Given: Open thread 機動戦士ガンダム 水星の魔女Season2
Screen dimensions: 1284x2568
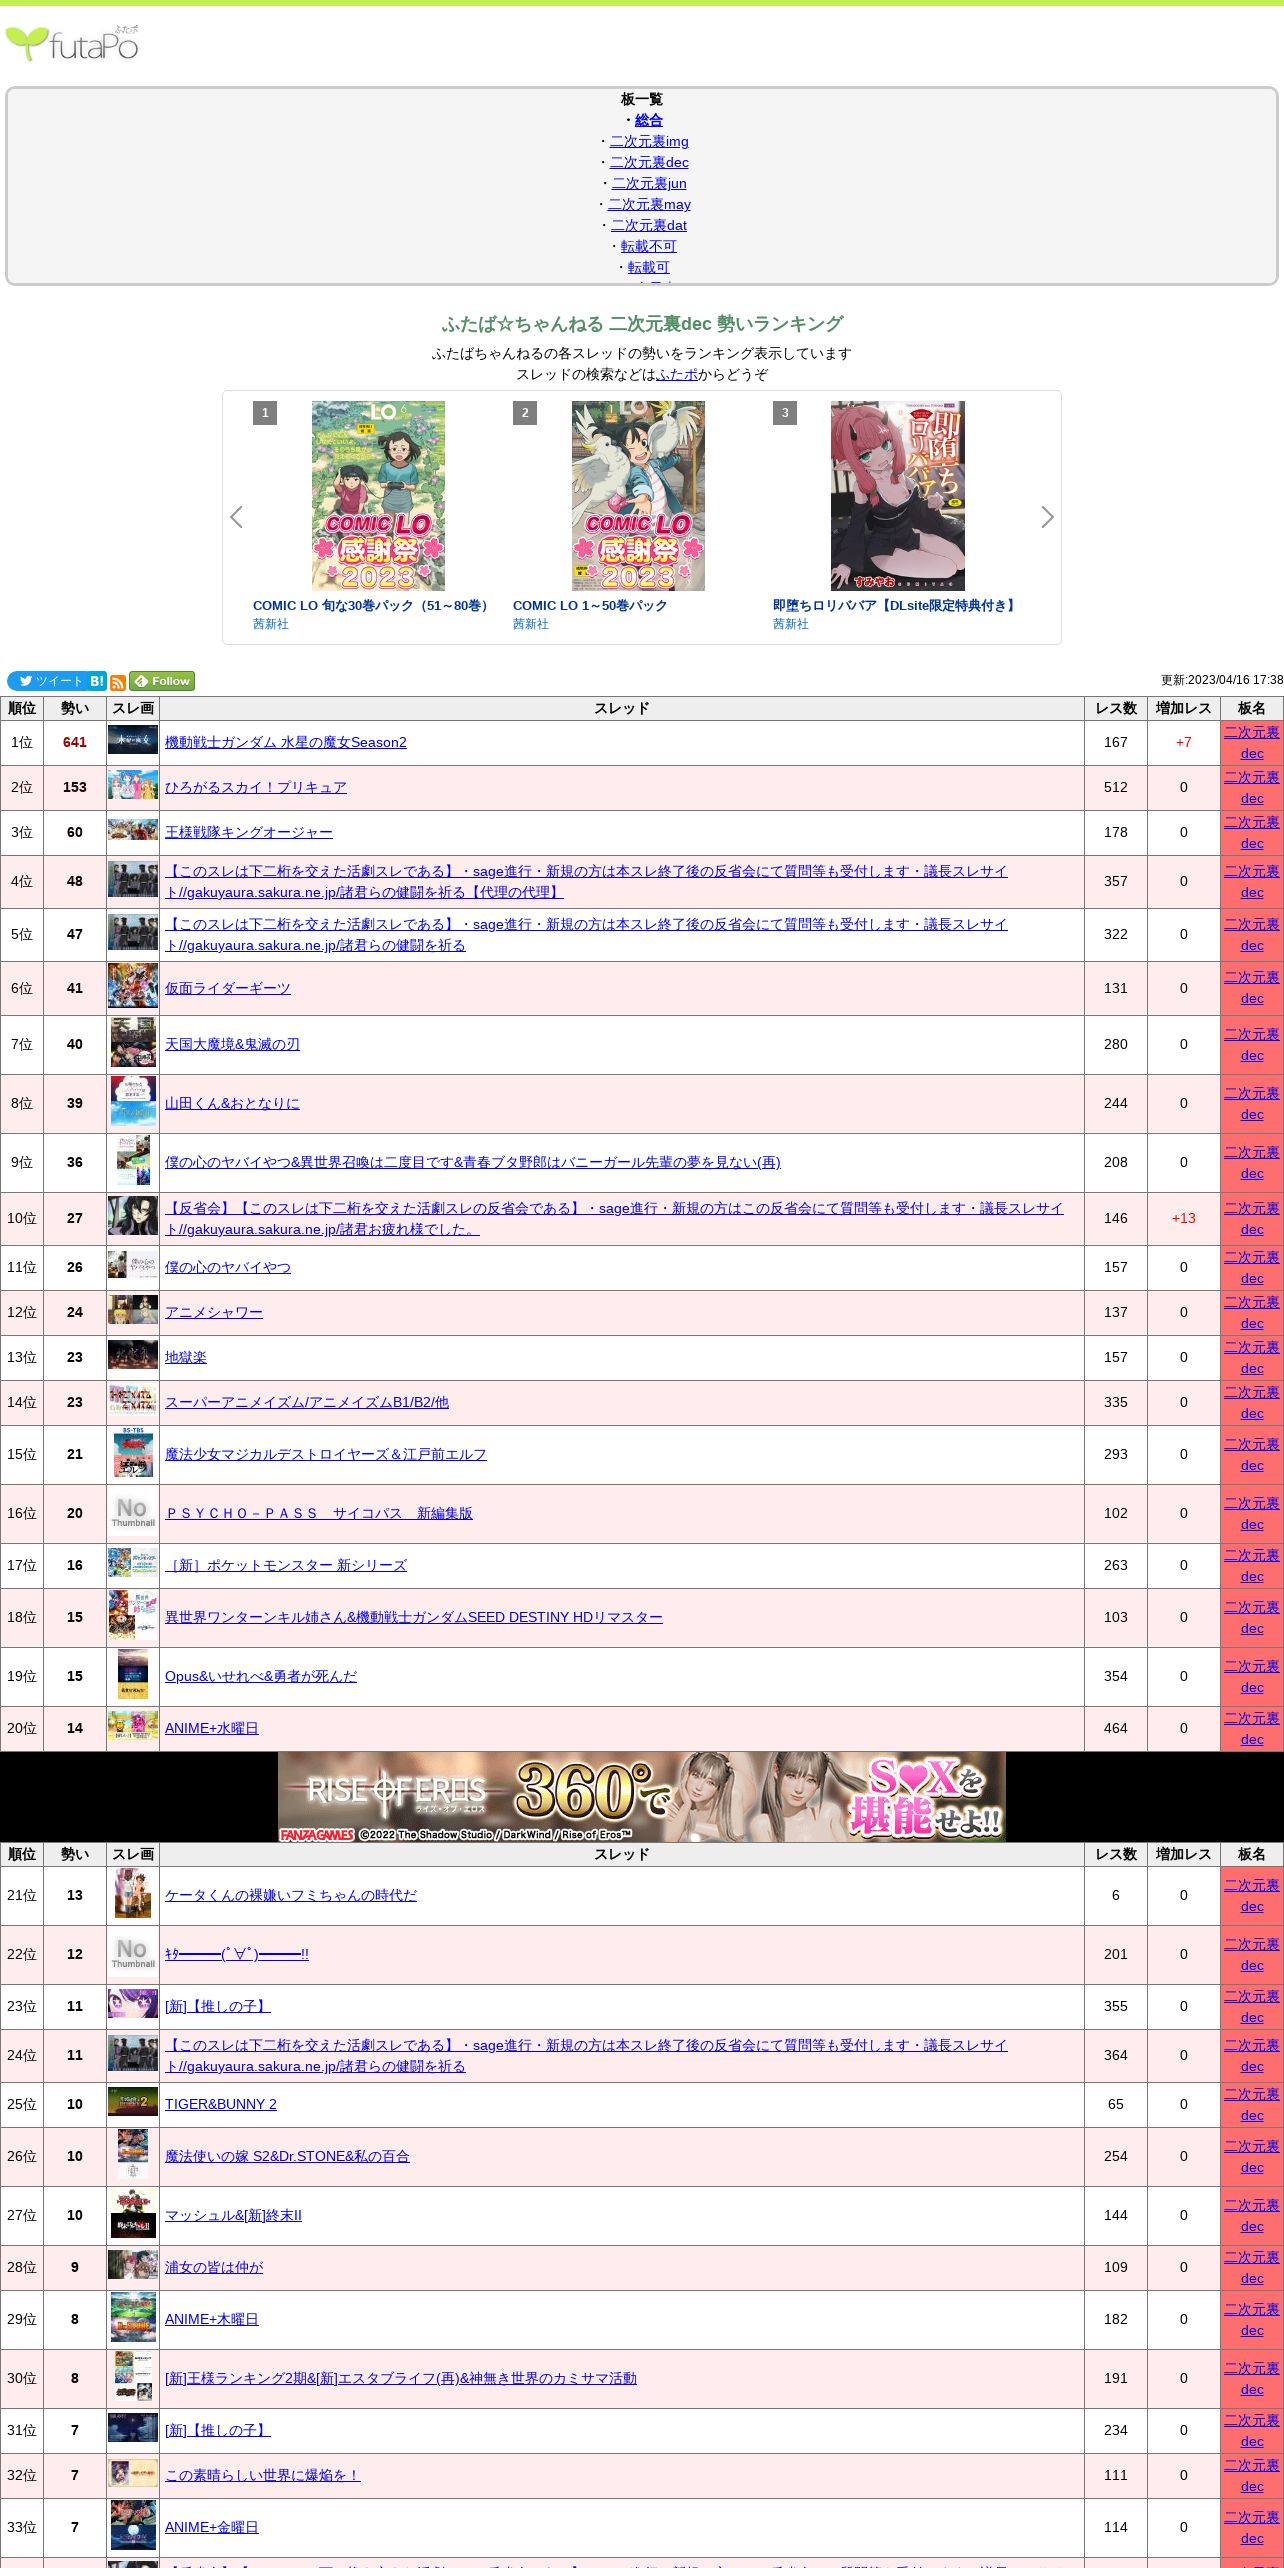Looking at the screenshot, I should click(286, 742).
